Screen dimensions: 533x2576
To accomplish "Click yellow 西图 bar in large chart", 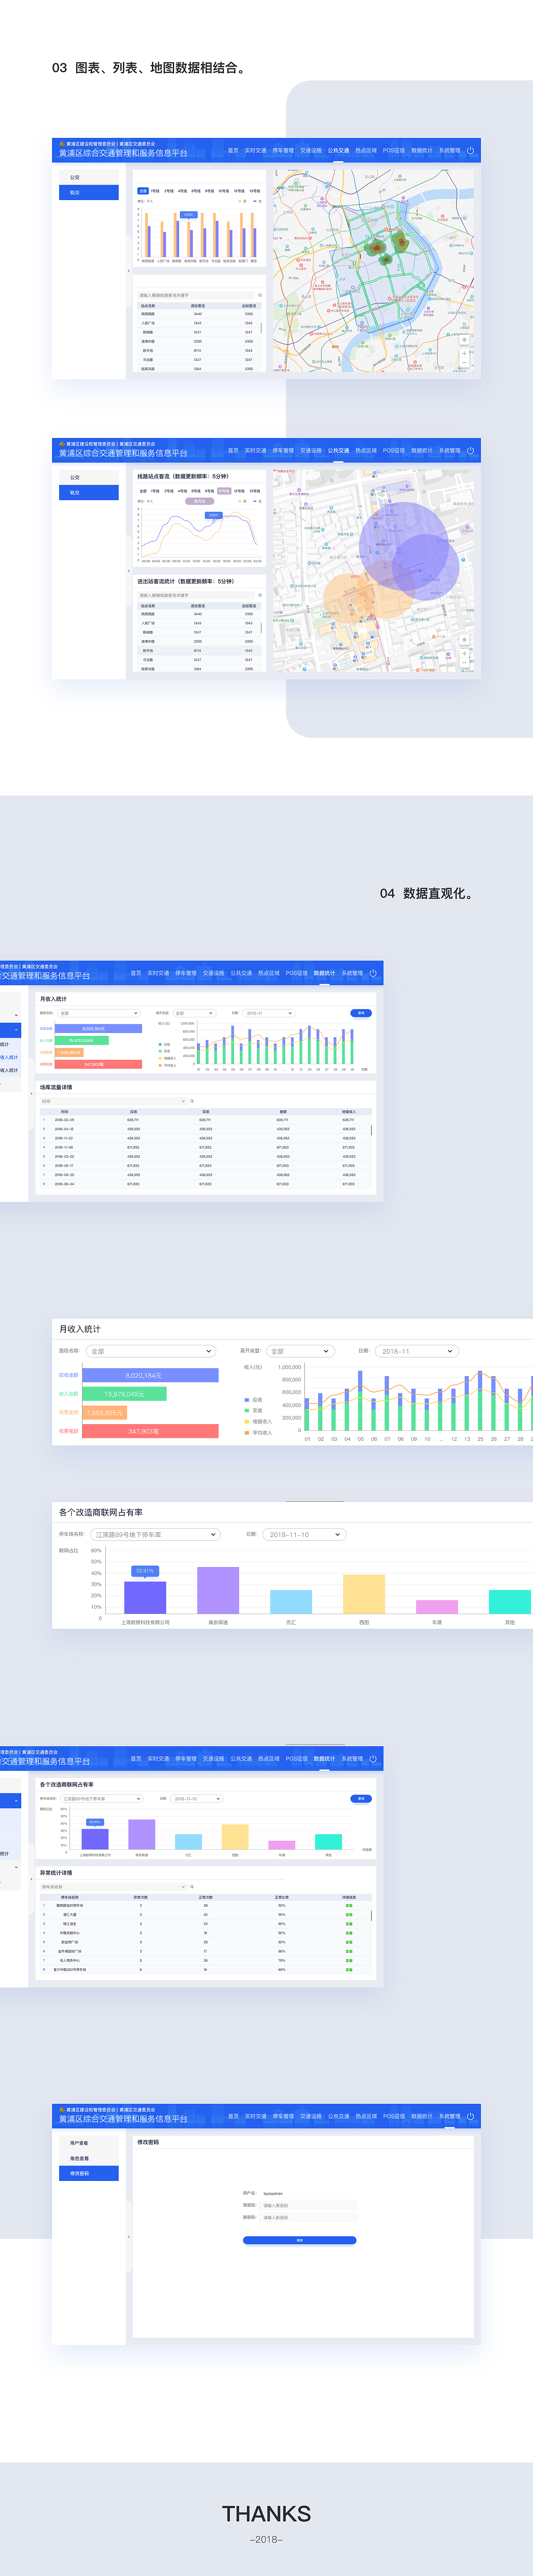I will [x=364, y=1594].
